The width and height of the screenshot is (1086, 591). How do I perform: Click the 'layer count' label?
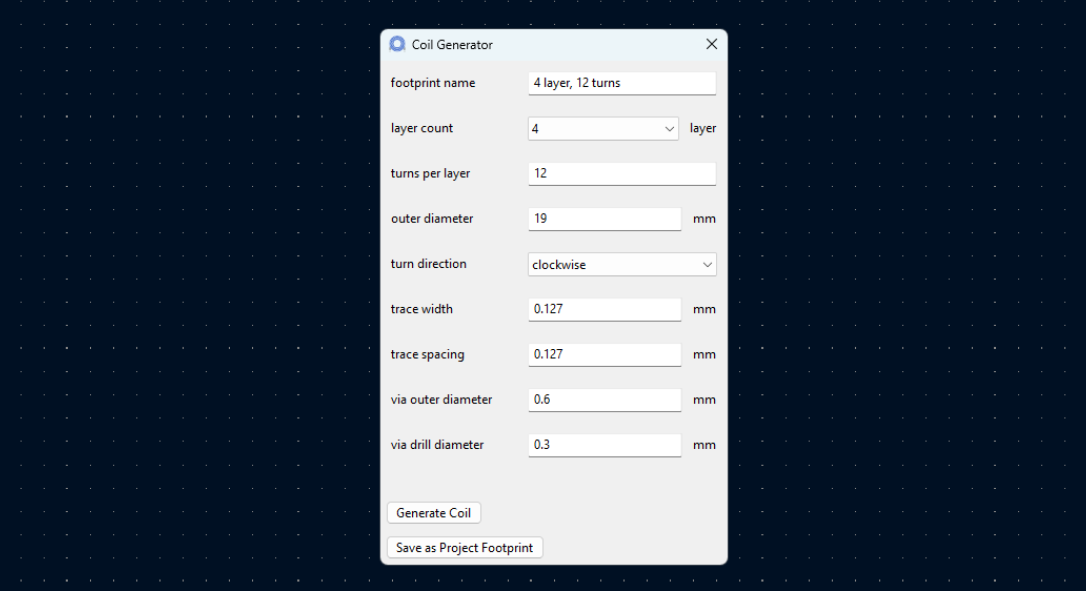click(x=422, y=128)
